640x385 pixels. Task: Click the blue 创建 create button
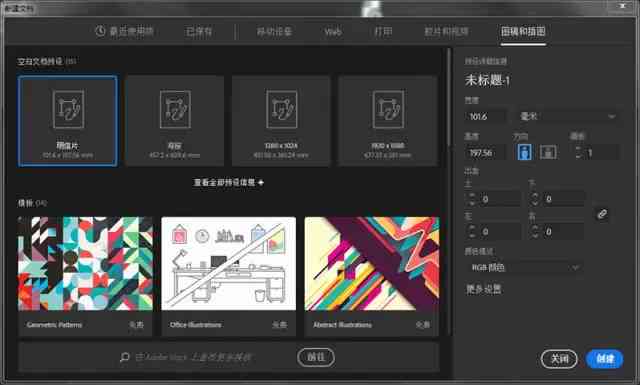(x=604, y=359)
